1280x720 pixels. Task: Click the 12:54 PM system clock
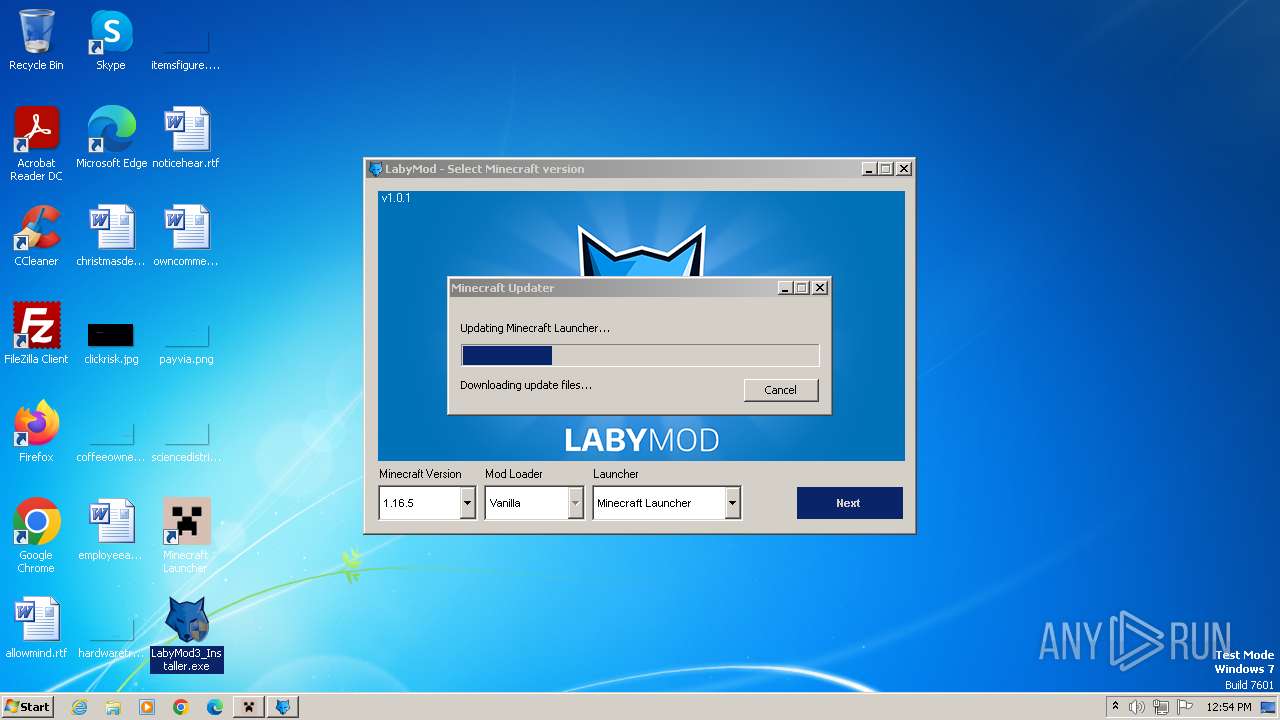click(x=1229, y=707)
